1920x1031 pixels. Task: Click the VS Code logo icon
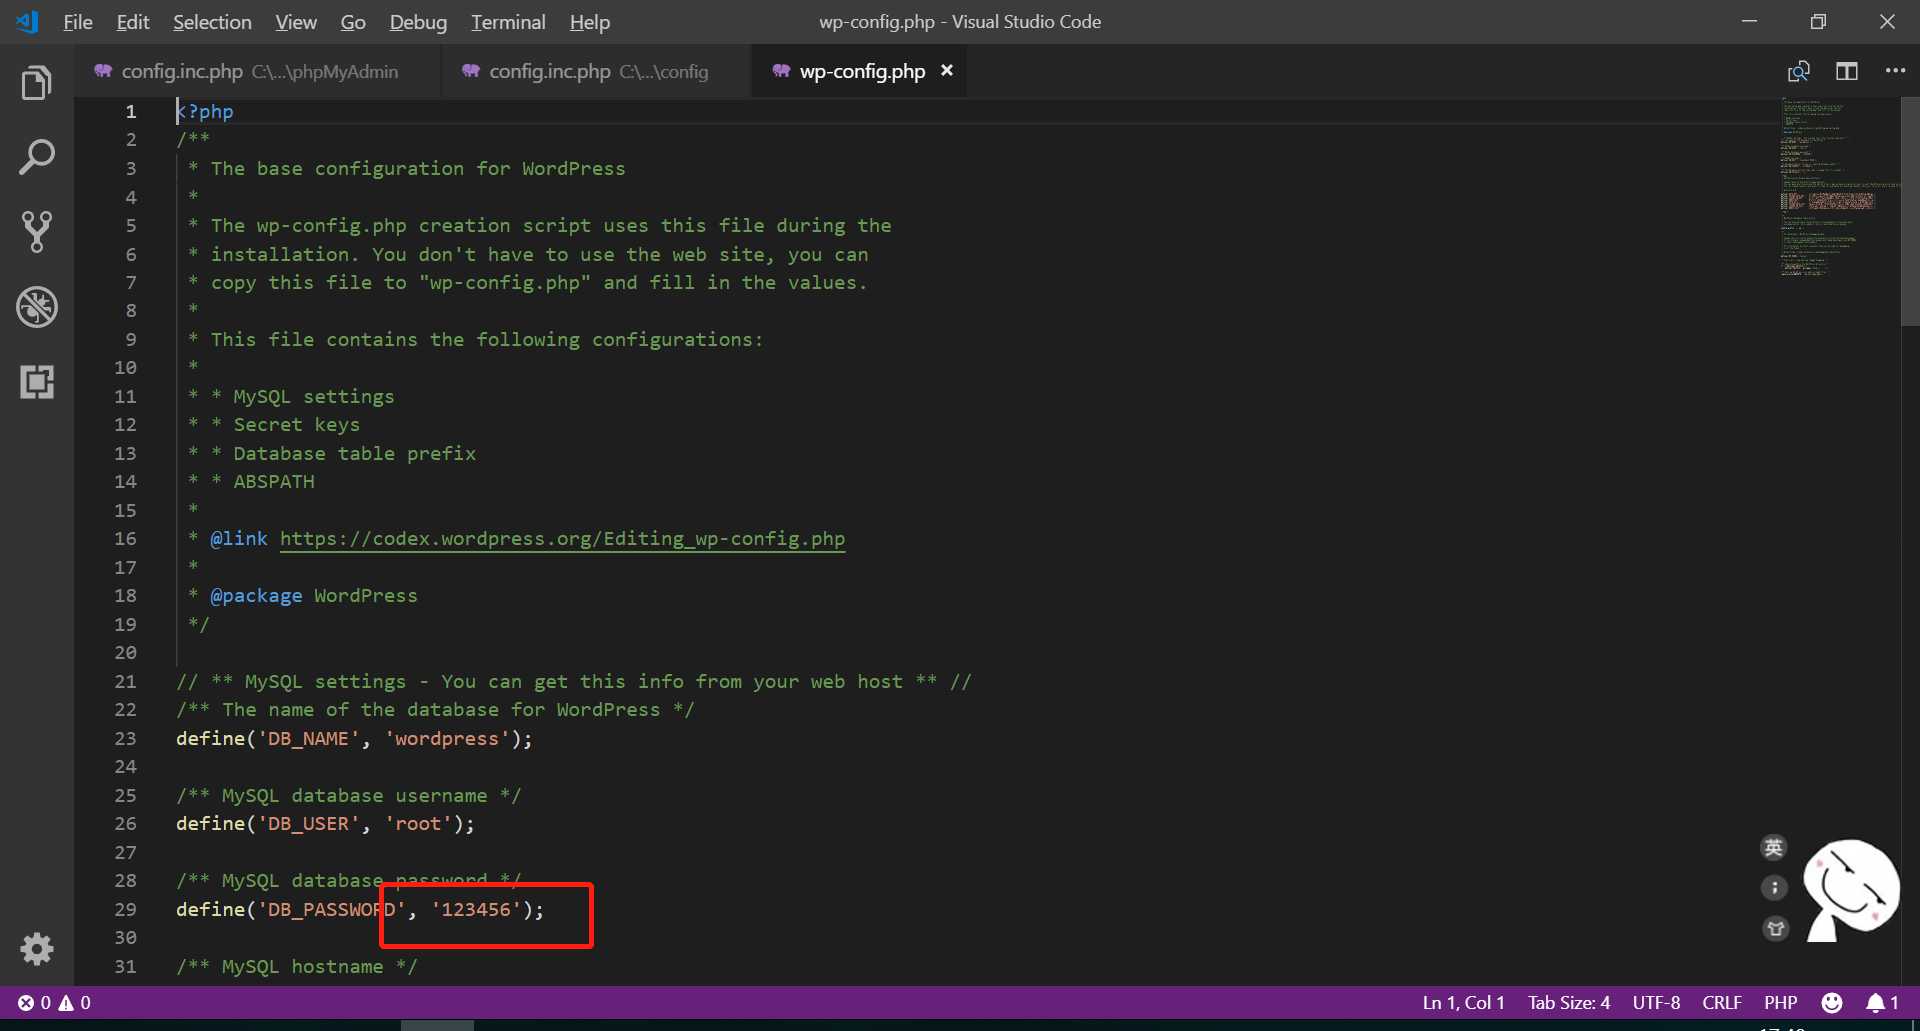[27, 21]
